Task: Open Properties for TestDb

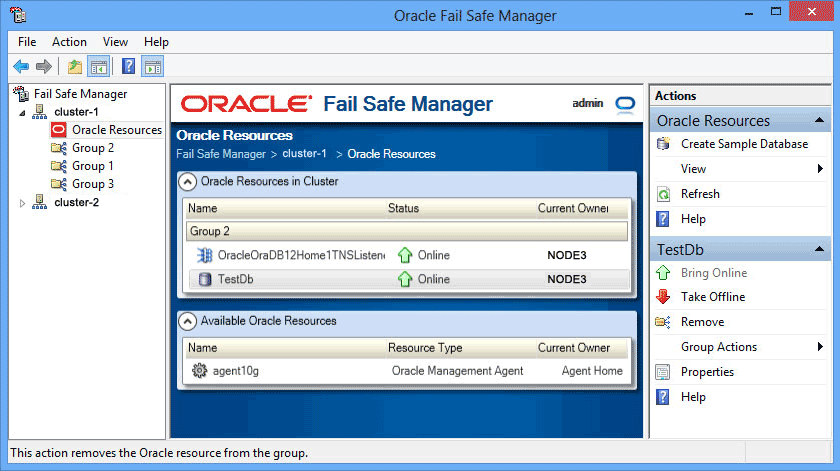Action: (707, 372)
